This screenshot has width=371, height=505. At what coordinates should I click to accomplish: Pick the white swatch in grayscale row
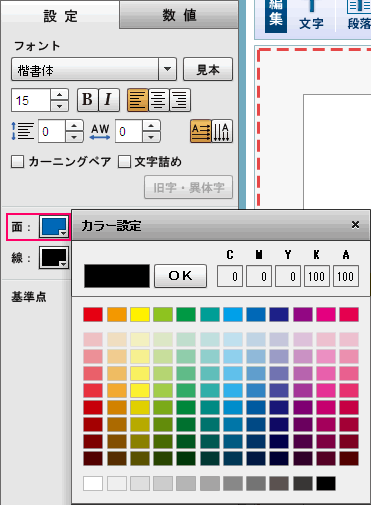pyautogui.click(x=93, y=483)
